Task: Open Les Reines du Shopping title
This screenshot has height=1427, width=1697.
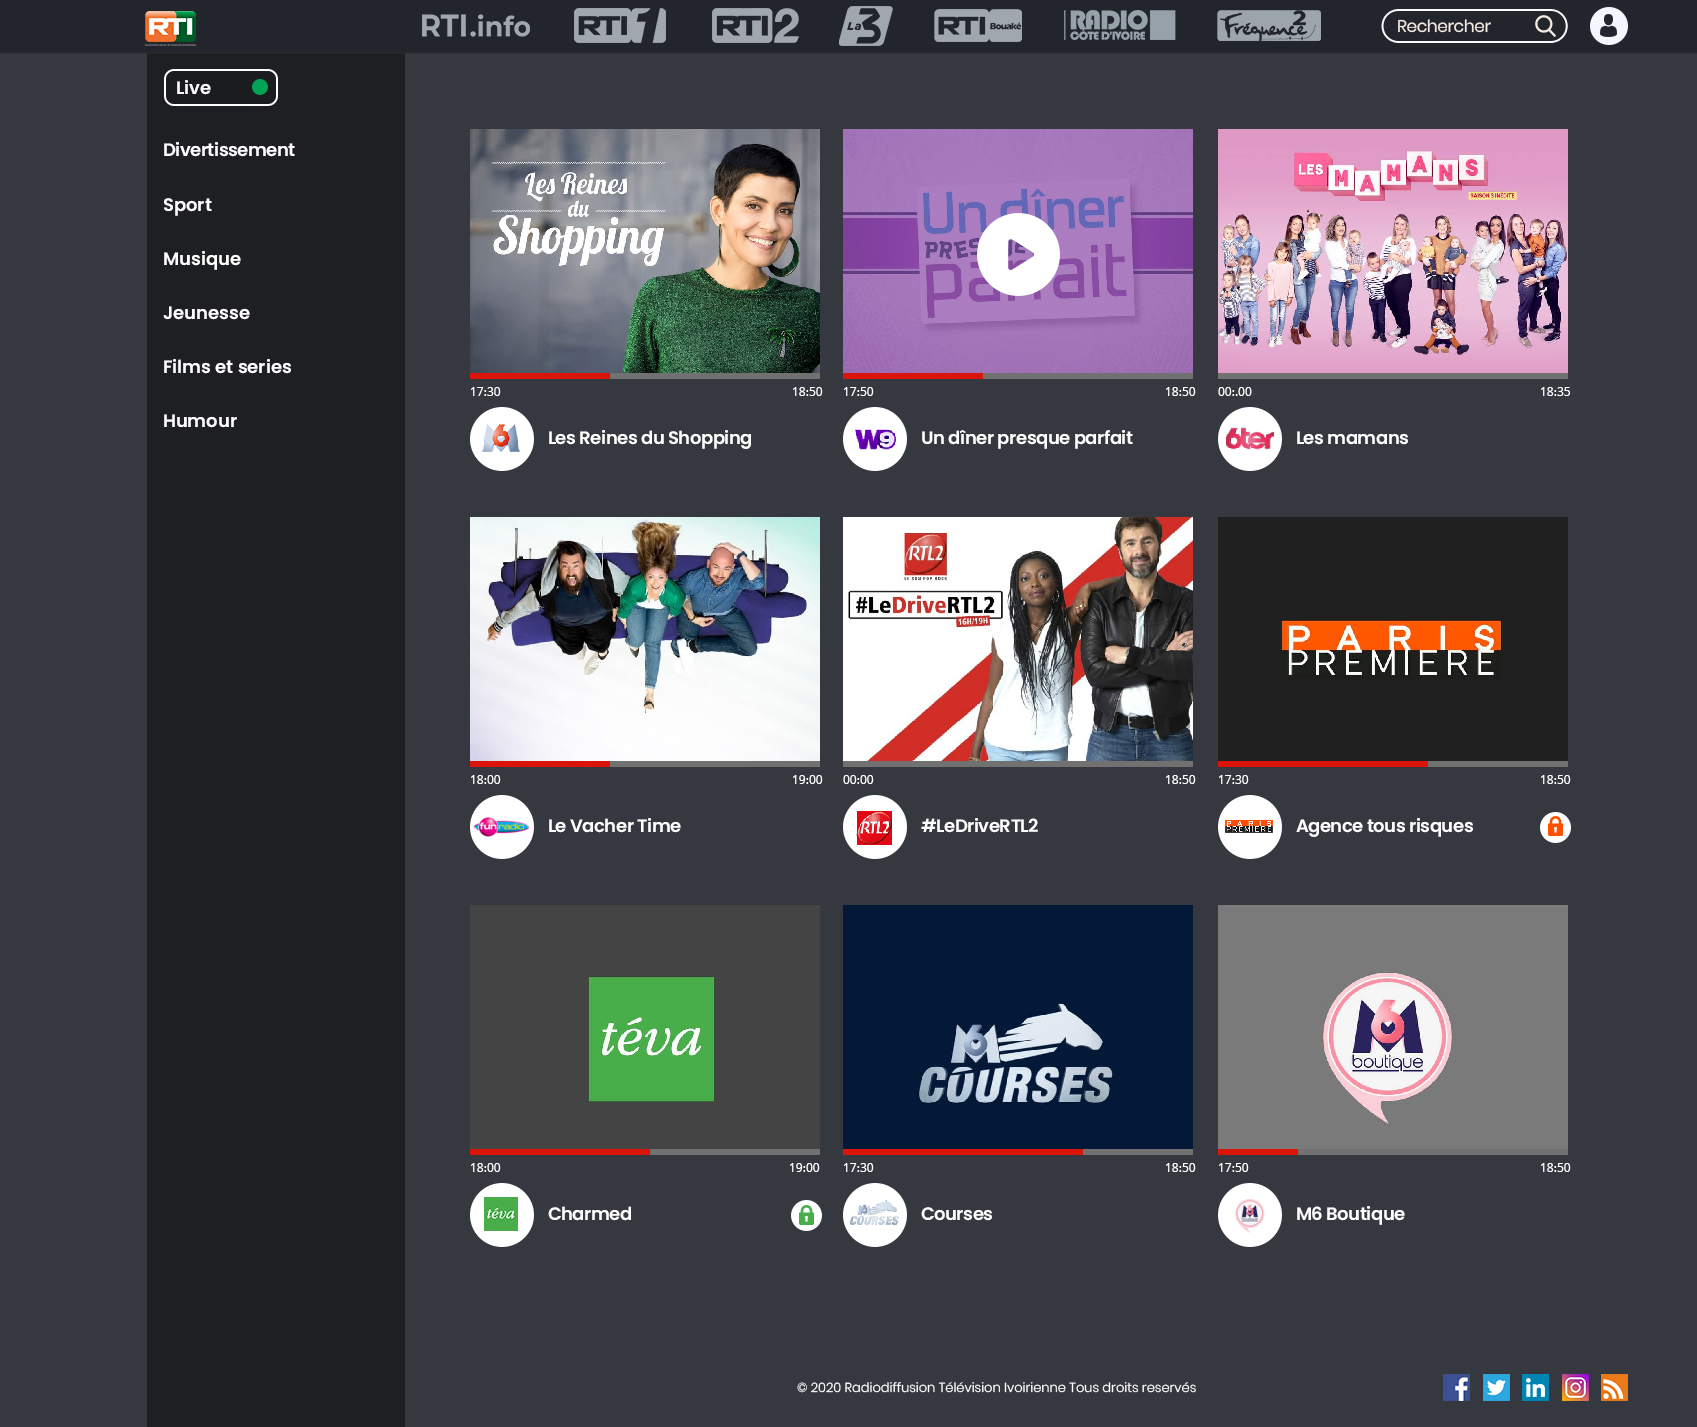Action: (x=650, y=438)
